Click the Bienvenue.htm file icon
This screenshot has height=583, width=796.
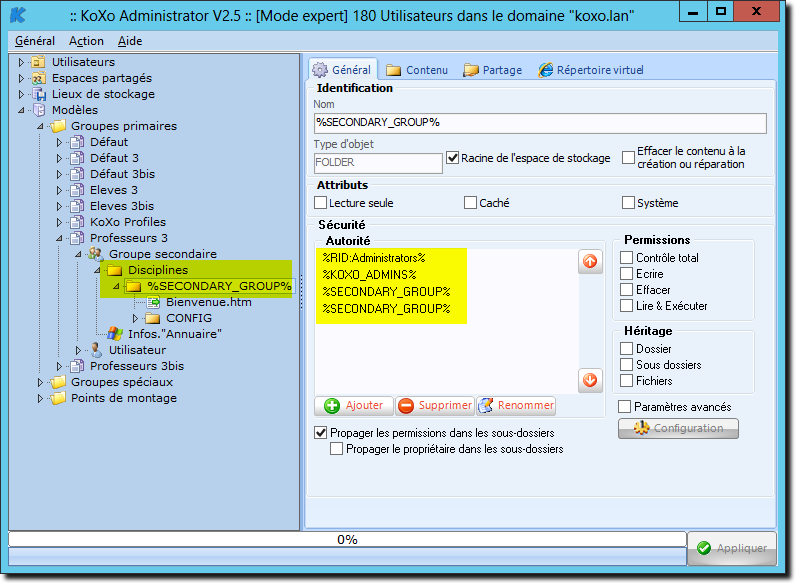(153, 302)
